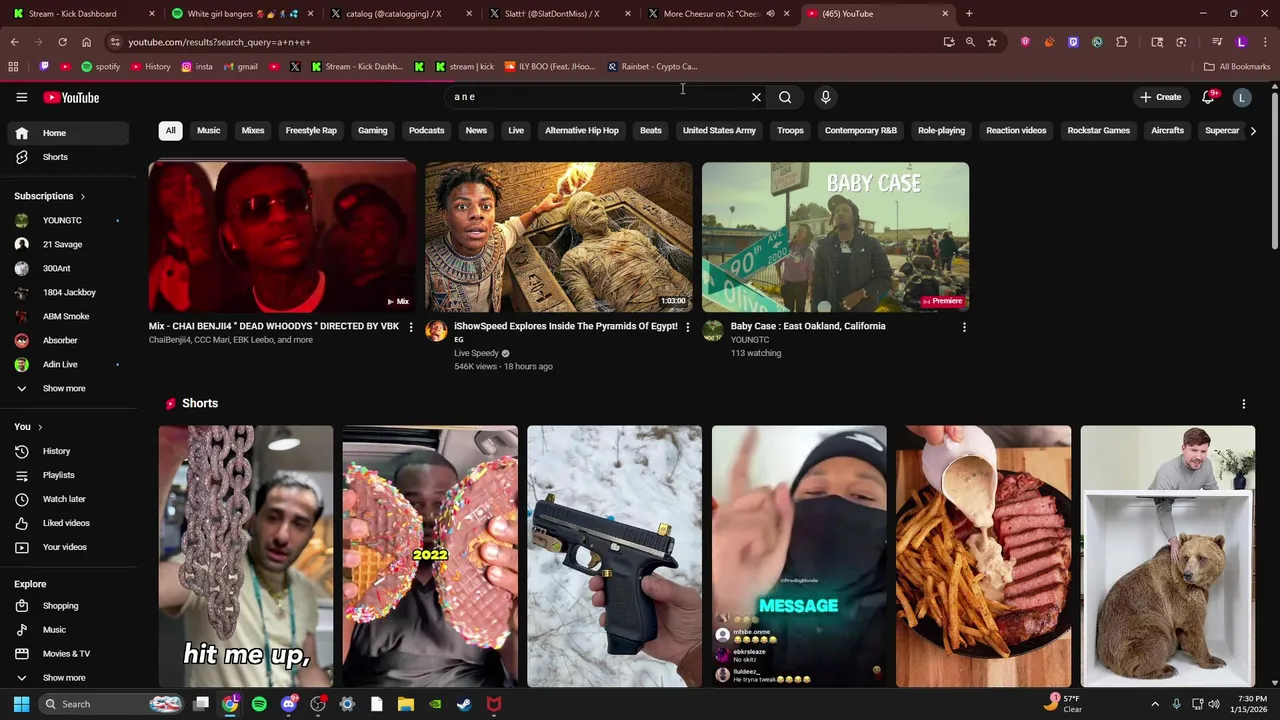Show more filter chips with the right arrow
Viewport: 1280px width, 720px height.
pos(1253,131)
